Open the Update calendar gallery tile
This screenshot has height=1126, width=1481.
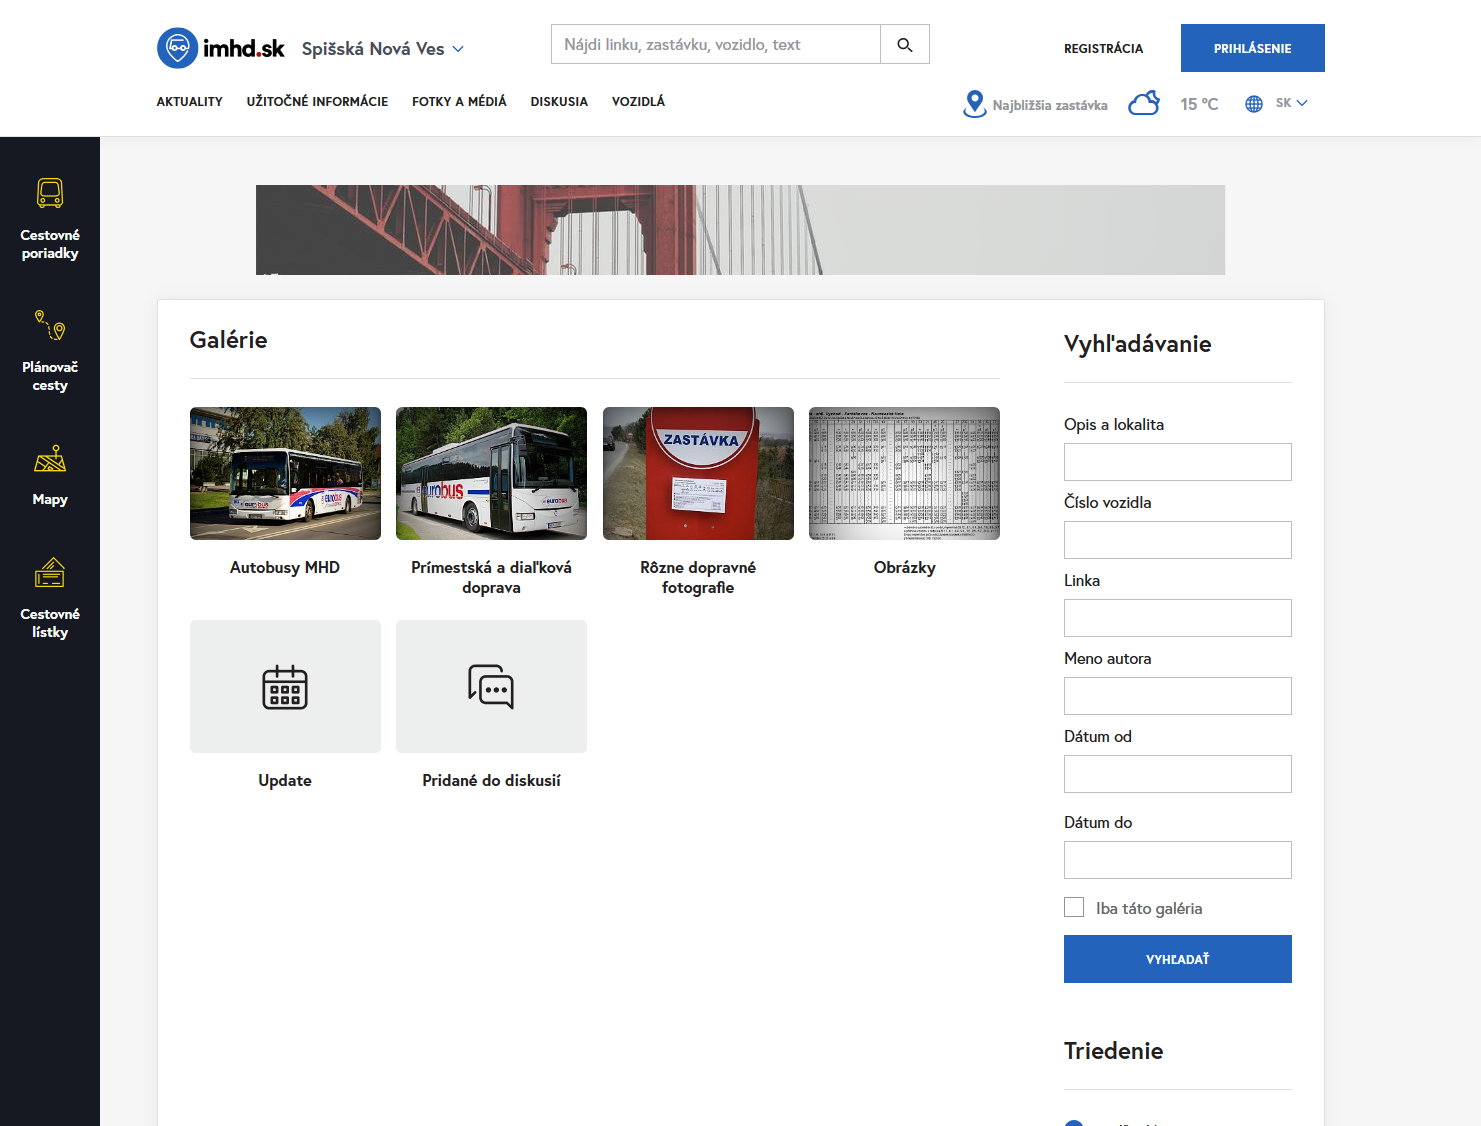(x=285, y=687)
